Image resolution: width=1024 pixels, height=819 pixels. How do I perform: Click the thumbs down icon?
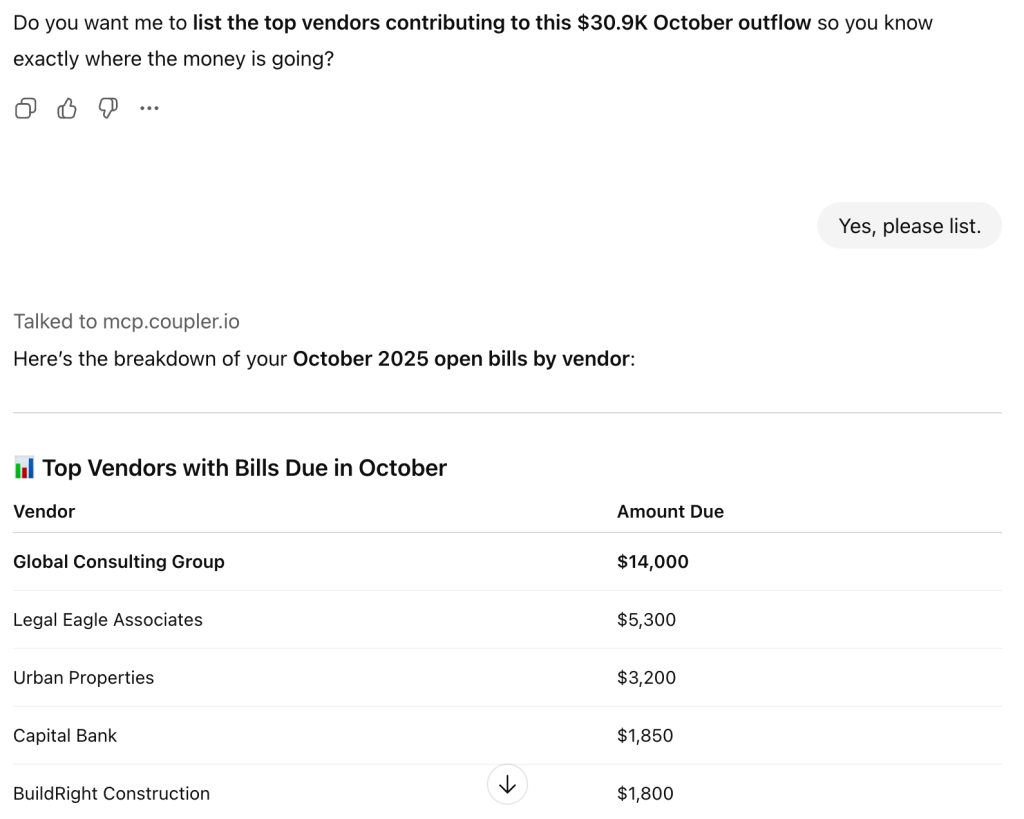pyautogui.click(x=108, y=109)
